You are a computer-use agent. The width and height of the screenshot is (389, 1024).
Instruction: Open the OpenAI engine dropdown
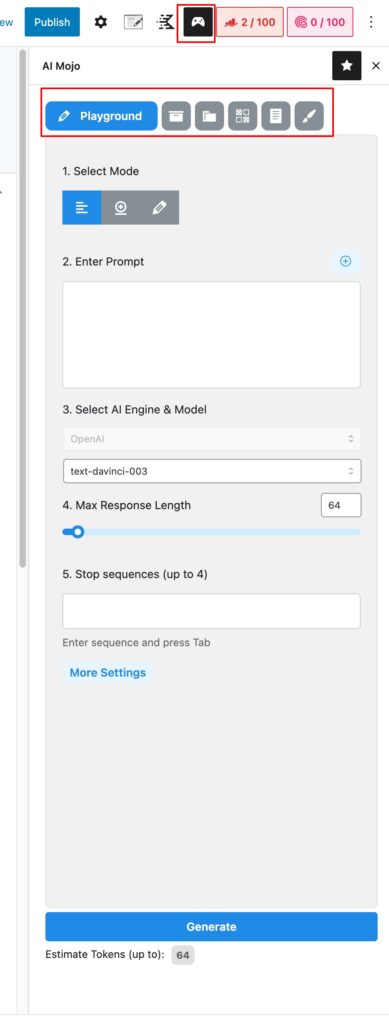[212, 438]
